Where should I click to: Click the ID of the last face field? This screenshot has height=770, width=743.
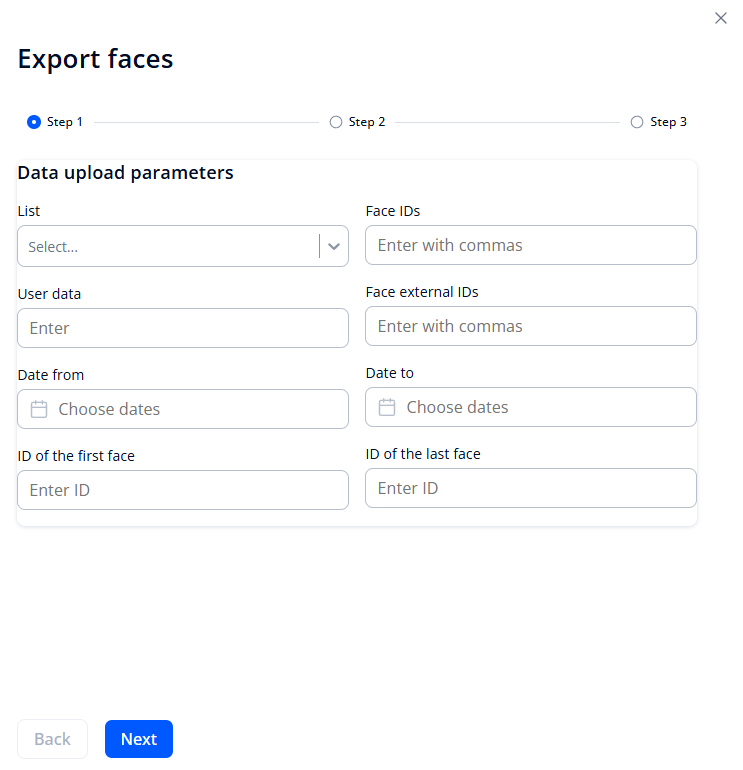[530, 488]
